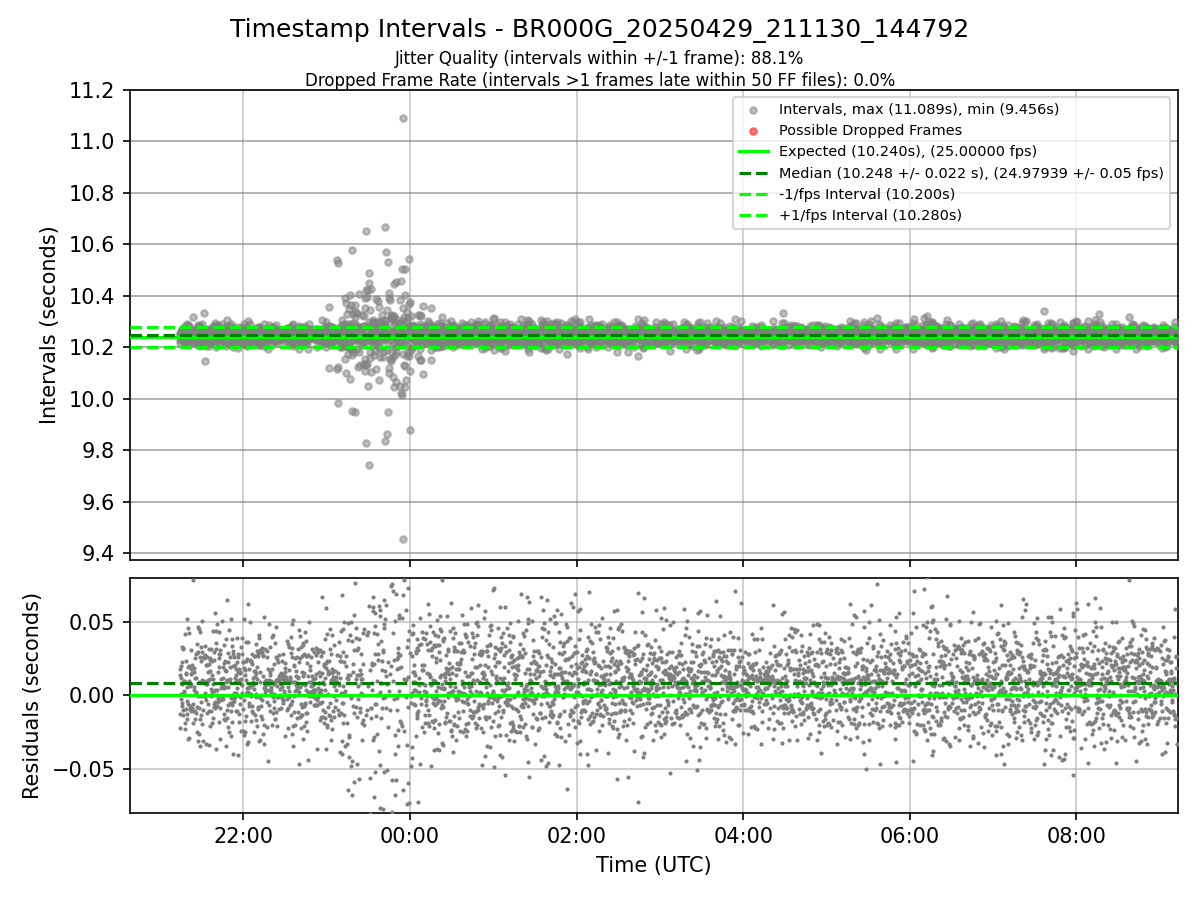
Task: Click legend entry -1/fps Interval (10.200s)
Action: (867, 193)
